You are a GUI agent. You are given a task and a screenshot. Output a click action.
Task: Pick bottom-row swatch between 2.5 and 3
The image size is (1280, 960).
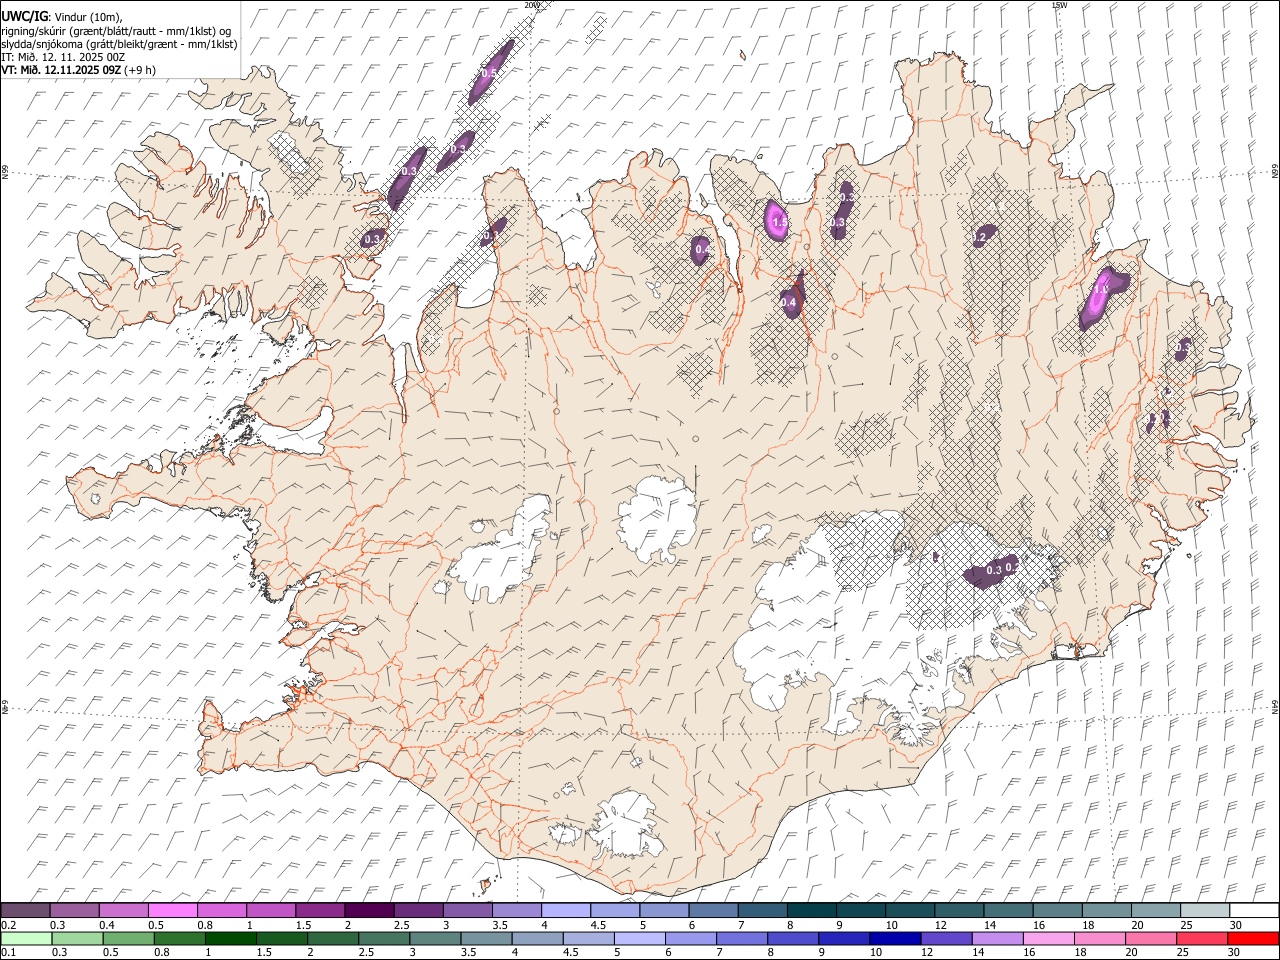[386, 938]
